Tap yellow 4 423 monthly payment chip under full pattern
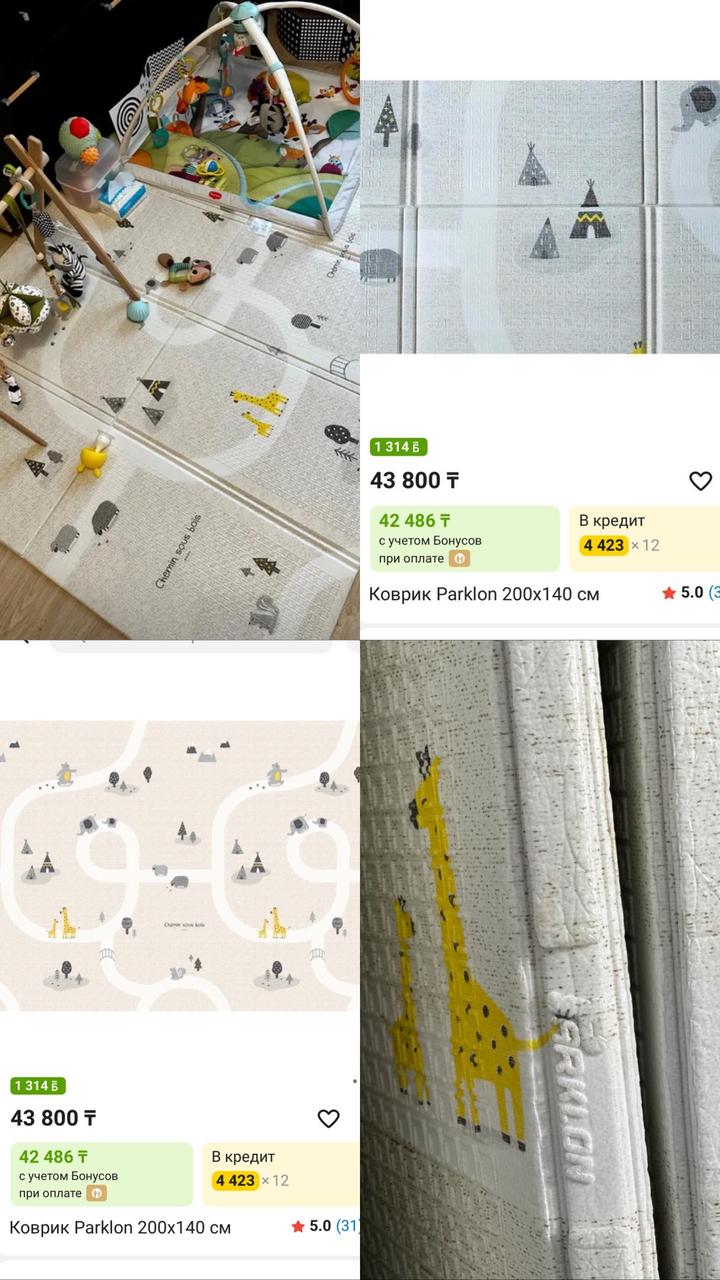 click(235, 1180)
